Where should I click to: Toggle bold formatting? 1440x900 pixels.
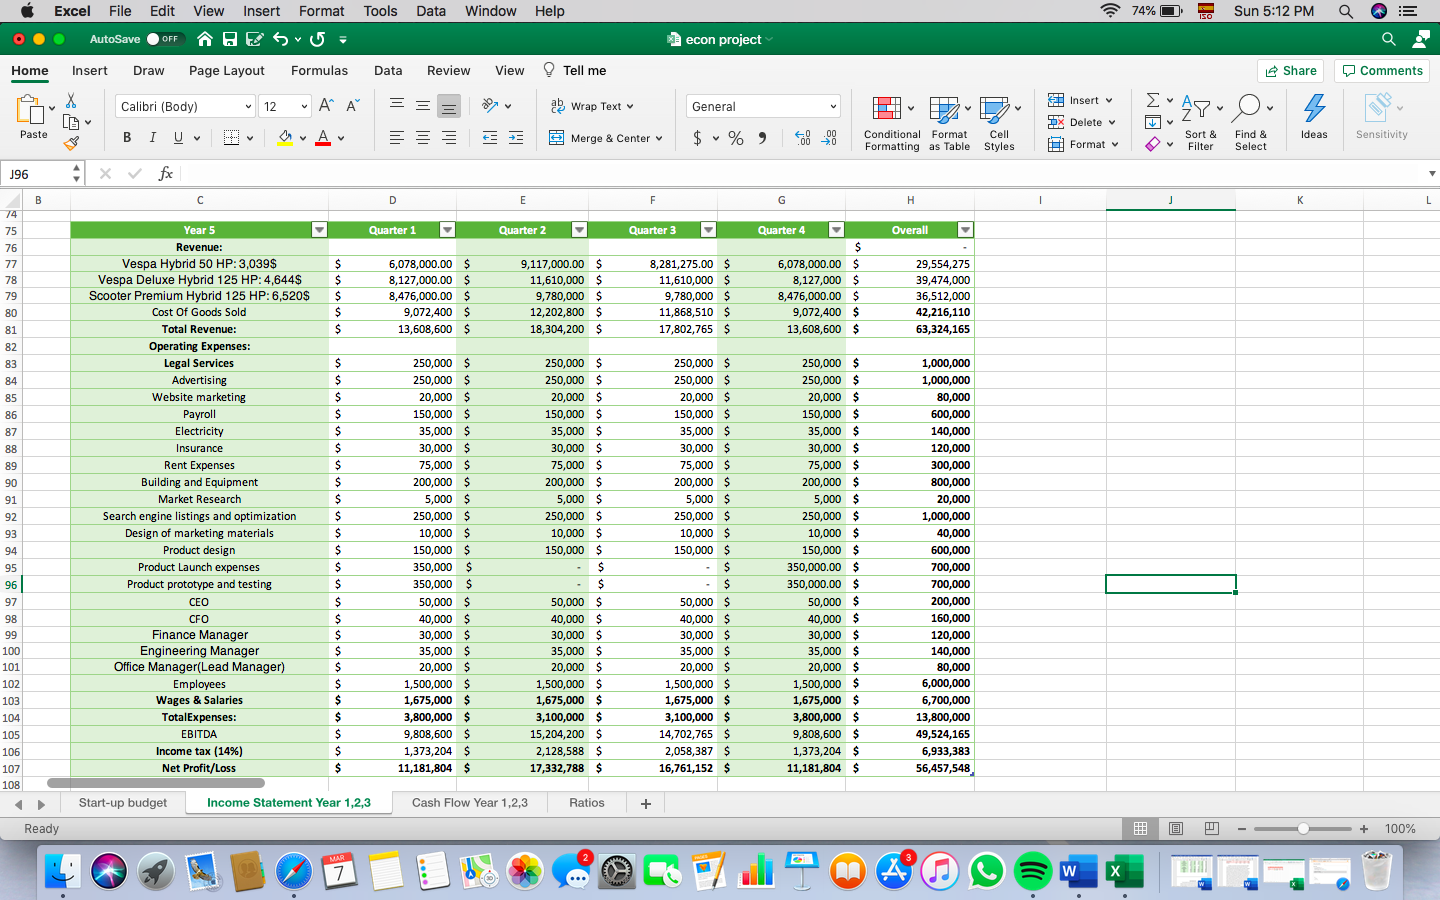pyautogui.click(x=127, y=137)
